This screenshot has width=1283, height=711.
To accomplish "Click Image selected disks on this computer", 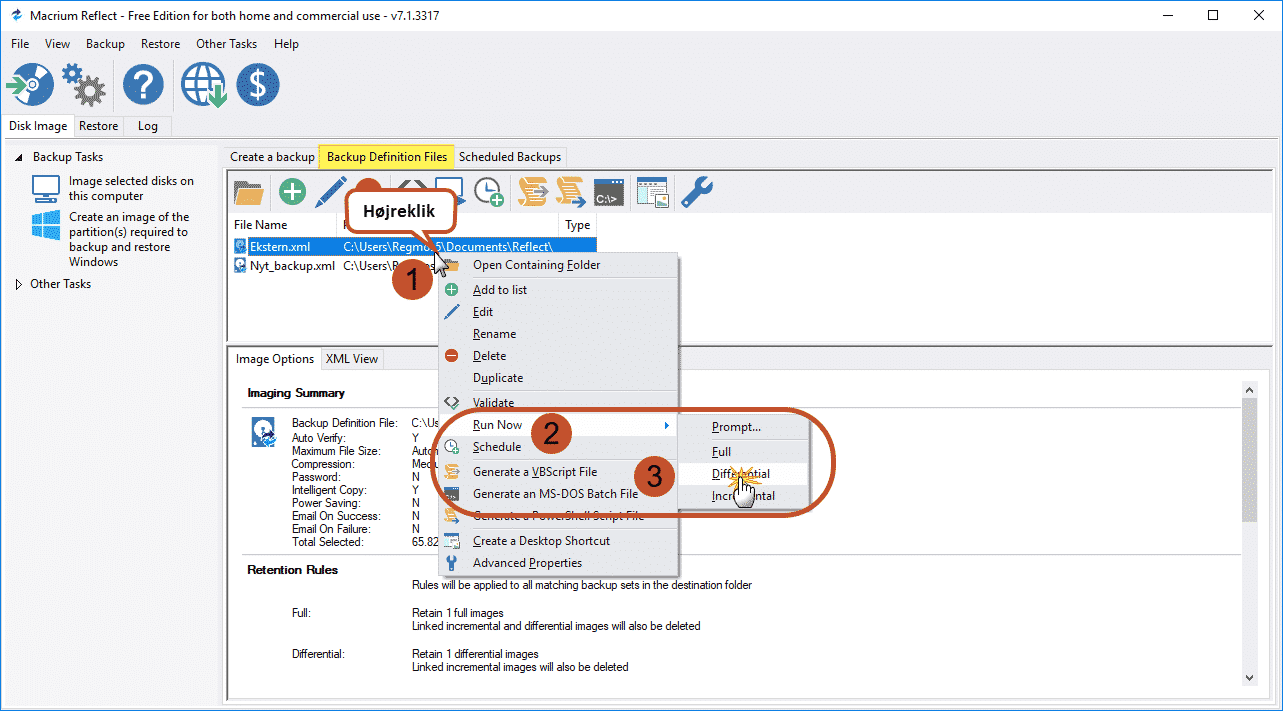I will [130, 188].
